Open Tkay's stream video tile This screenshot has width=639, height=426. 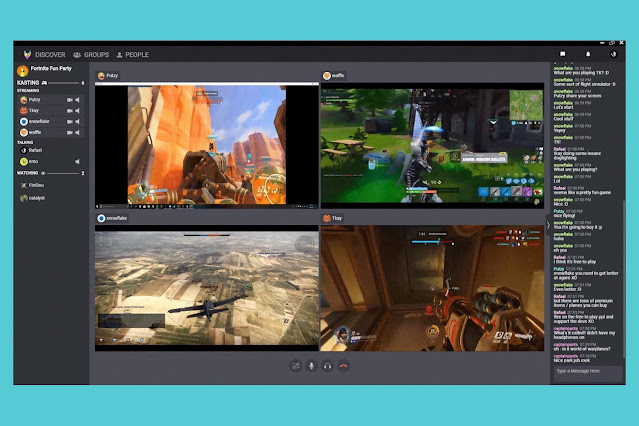432,288
